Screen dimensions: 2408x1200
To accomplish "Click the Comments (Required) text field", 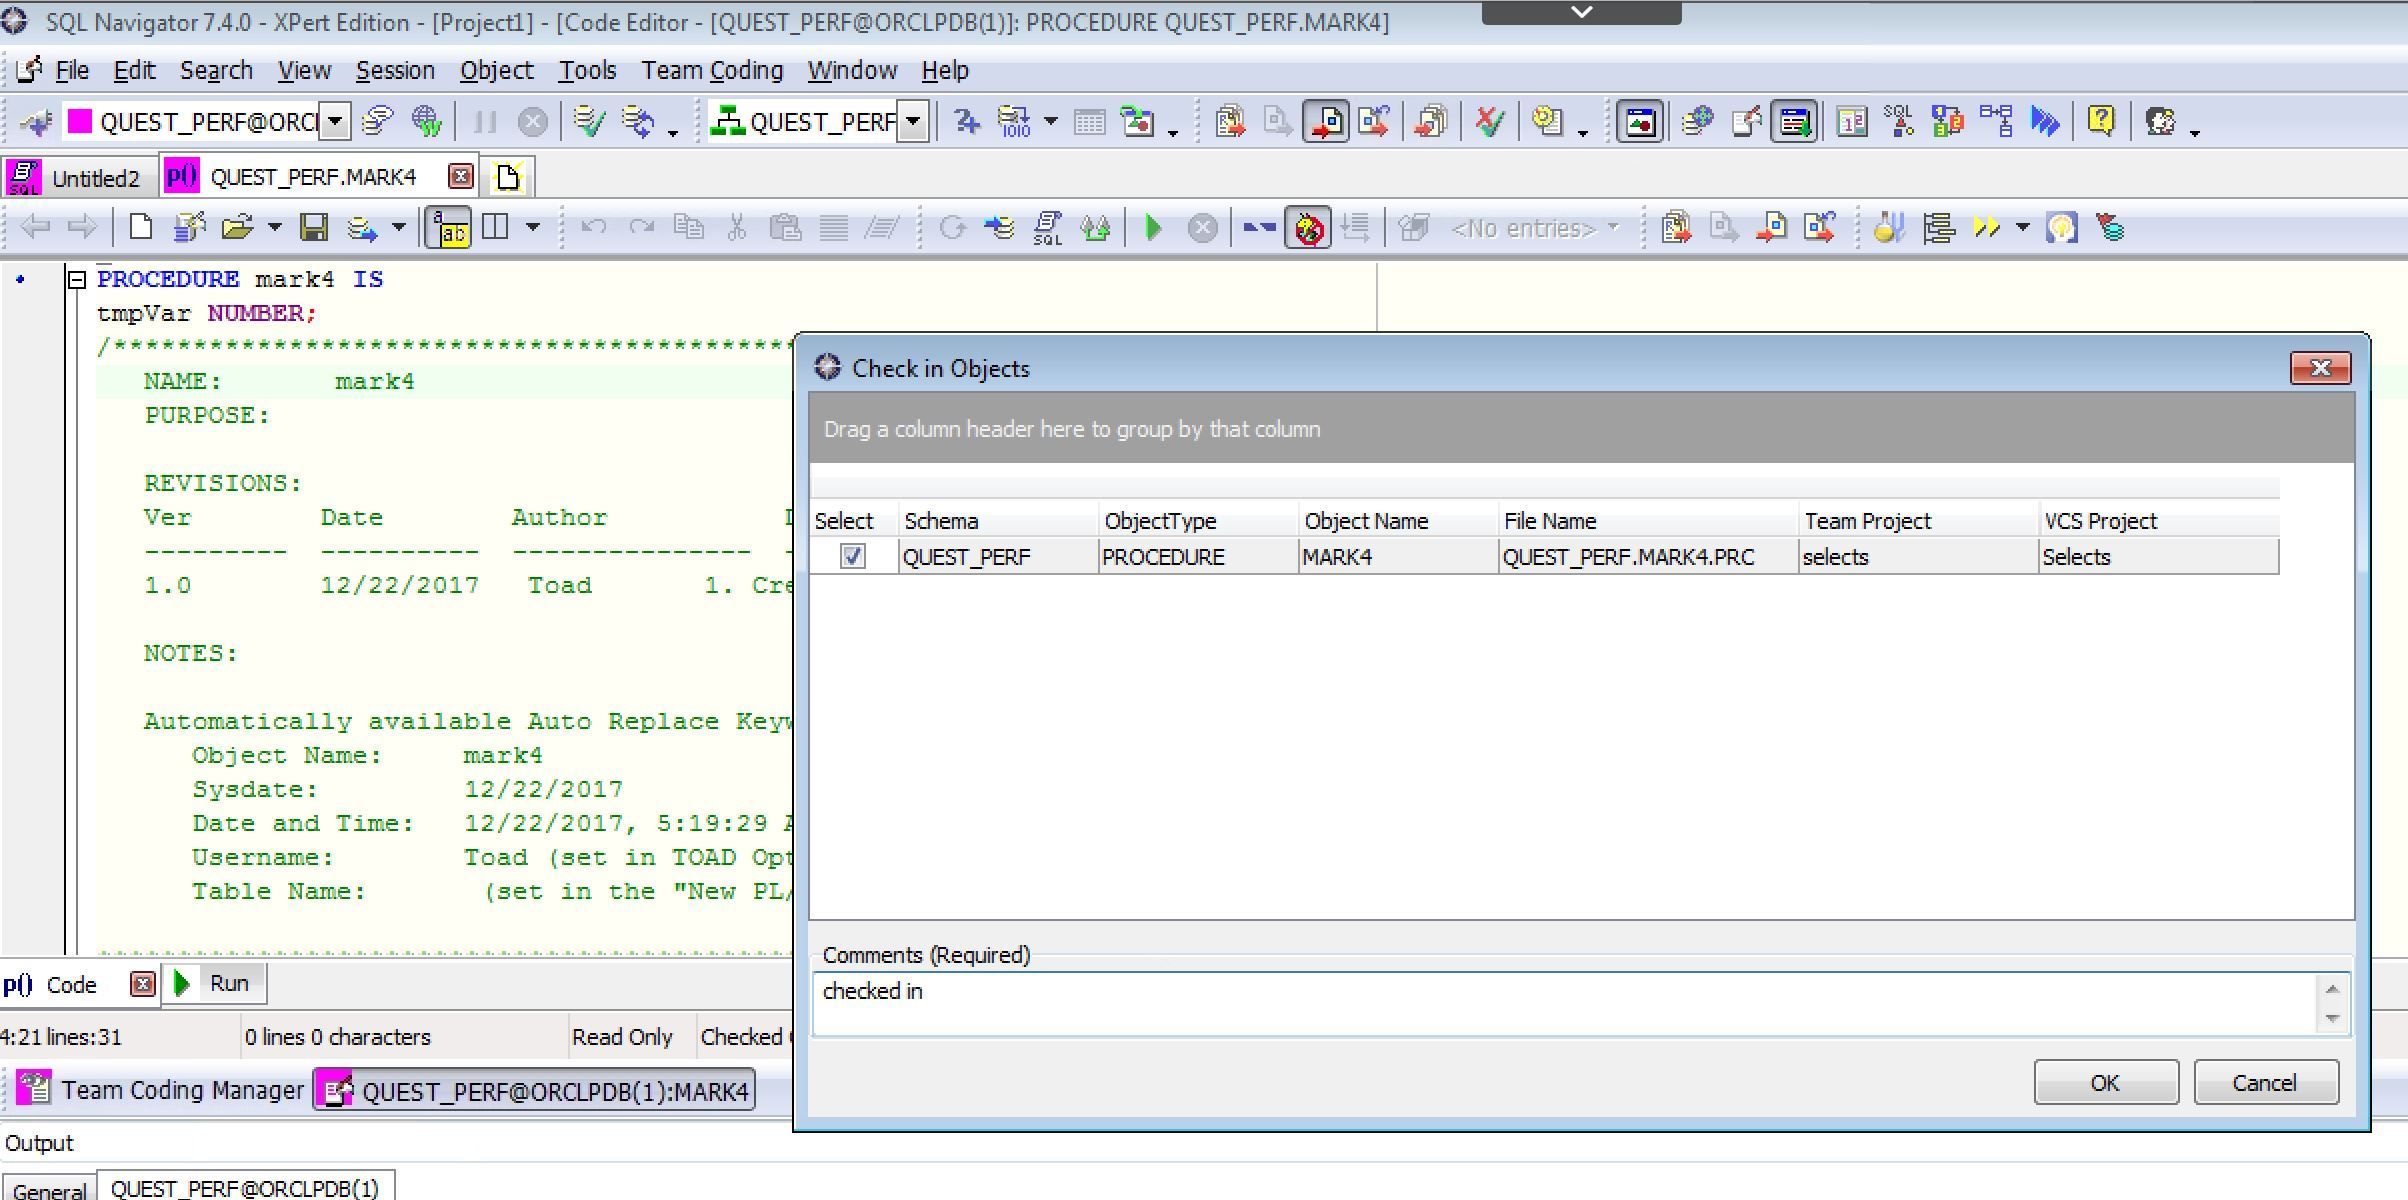I will click(1565, 1003).
